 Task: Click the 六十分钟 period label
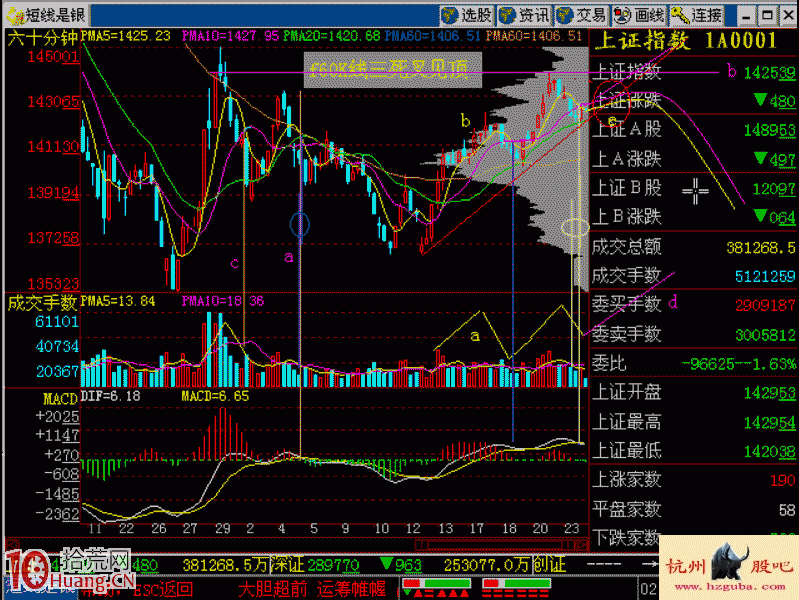(43, 37)
